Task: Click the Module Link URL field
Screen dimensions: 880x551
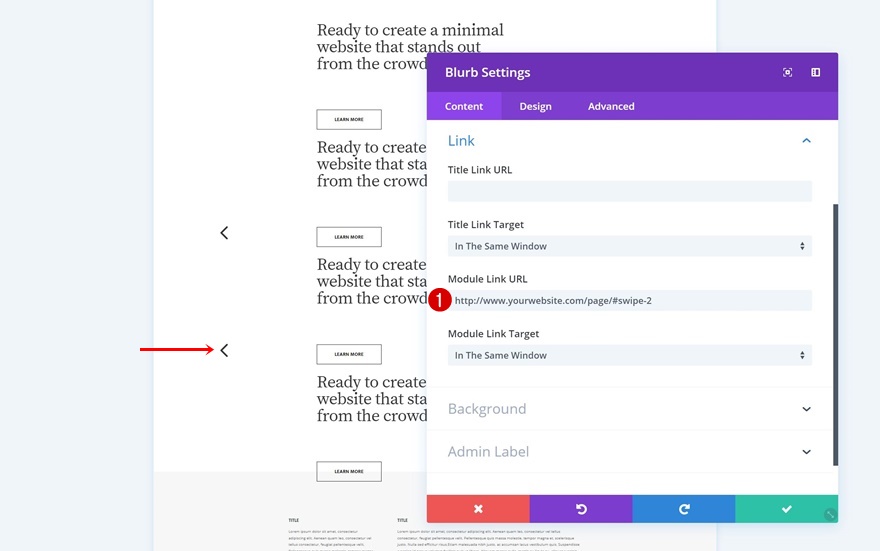Action: point(630,300)
